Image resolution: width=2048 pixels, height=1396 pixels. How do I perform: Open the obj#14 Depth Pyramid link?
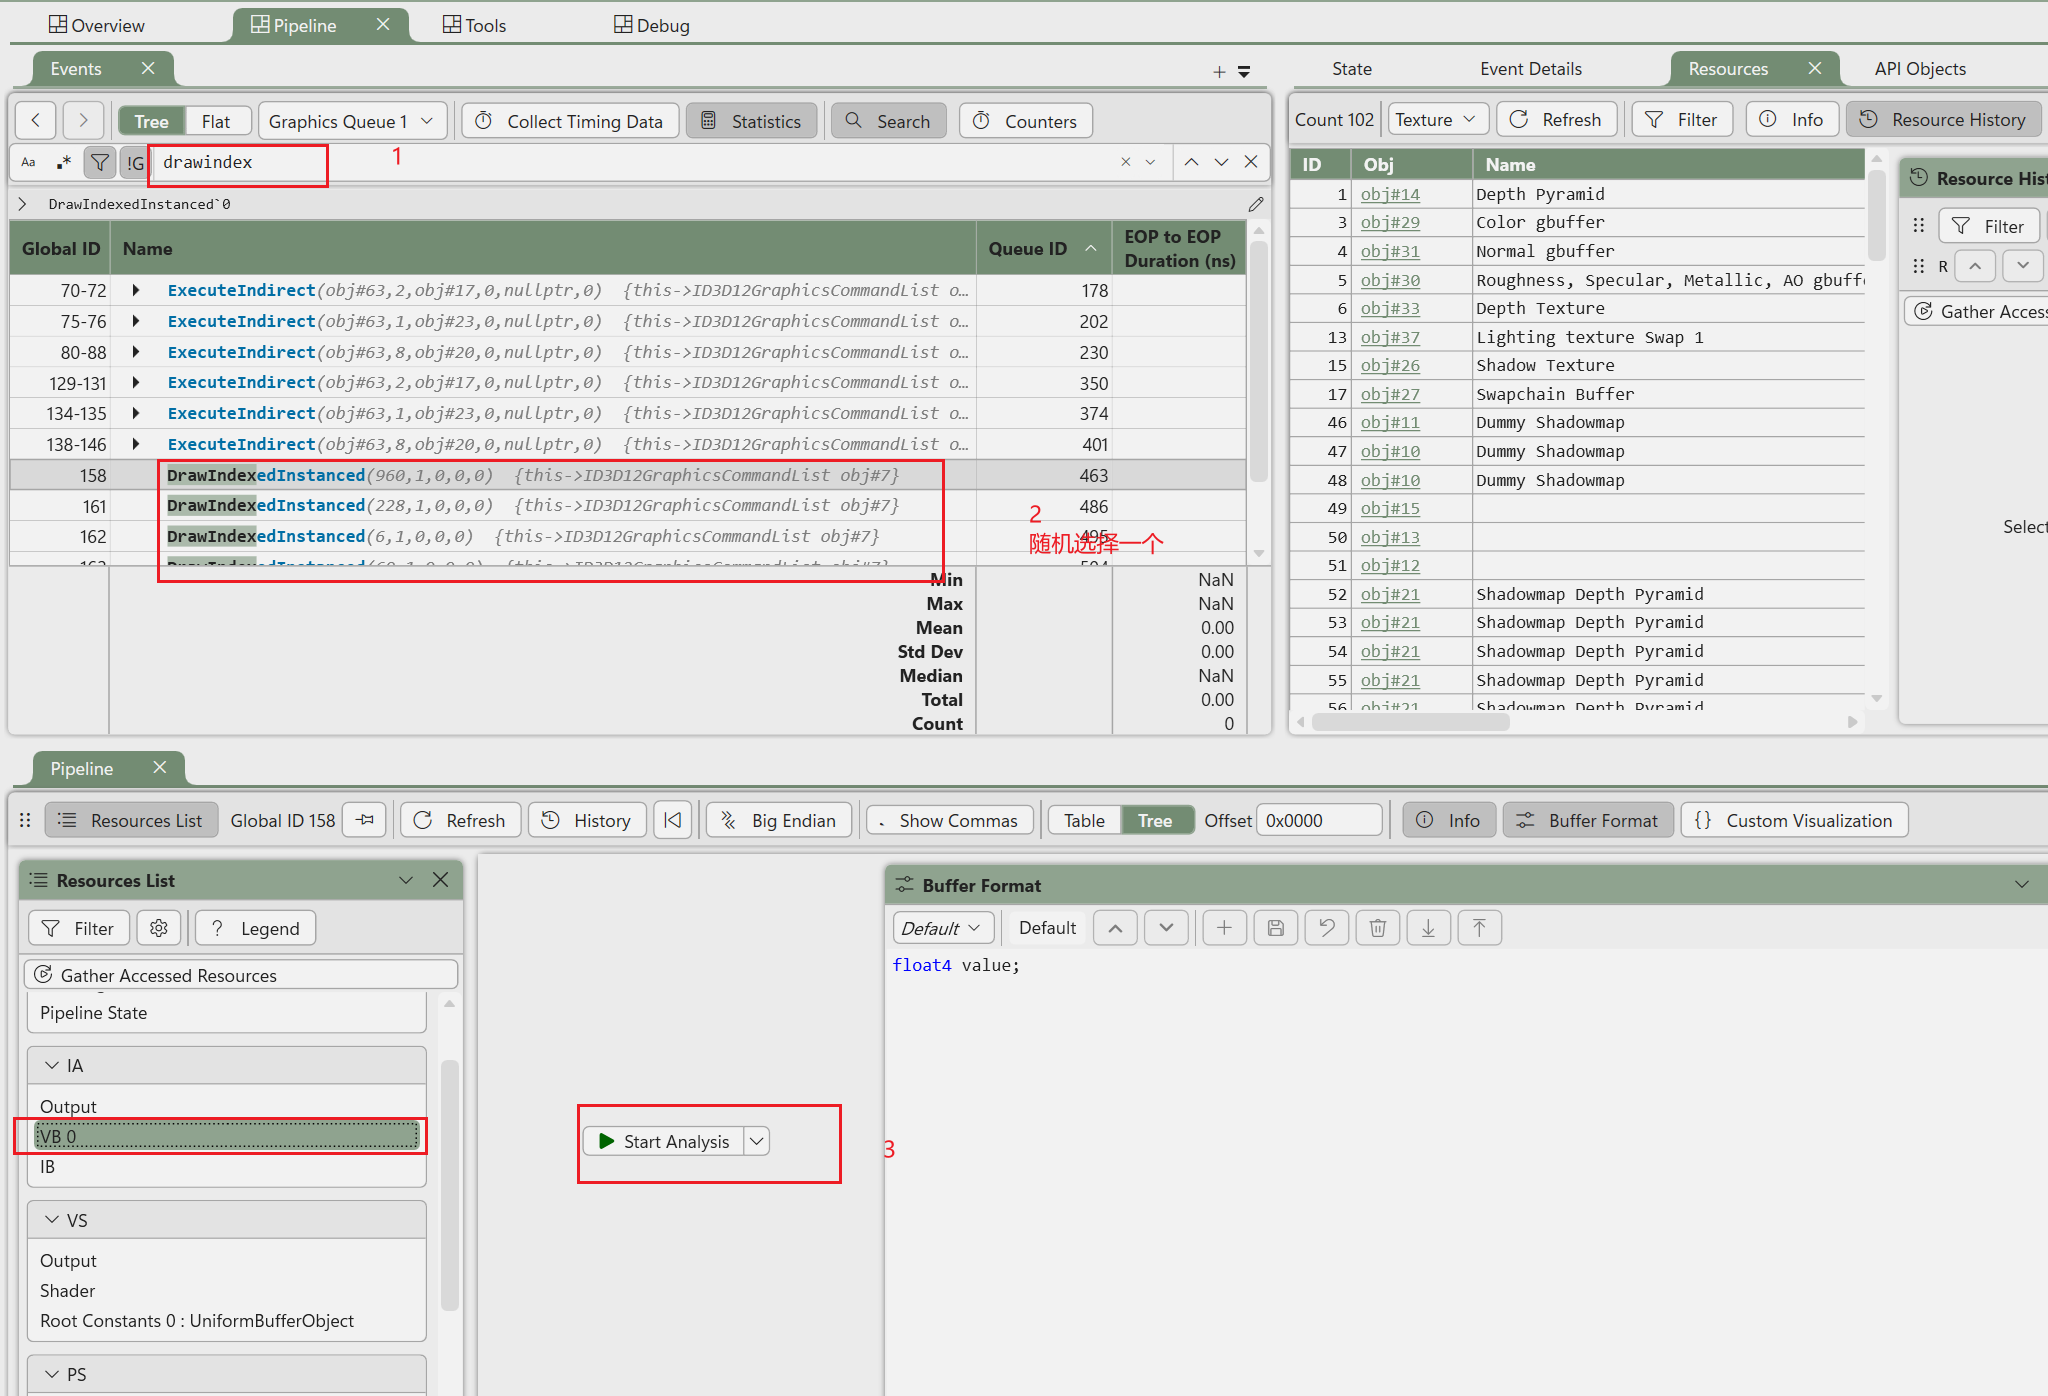1390,194
